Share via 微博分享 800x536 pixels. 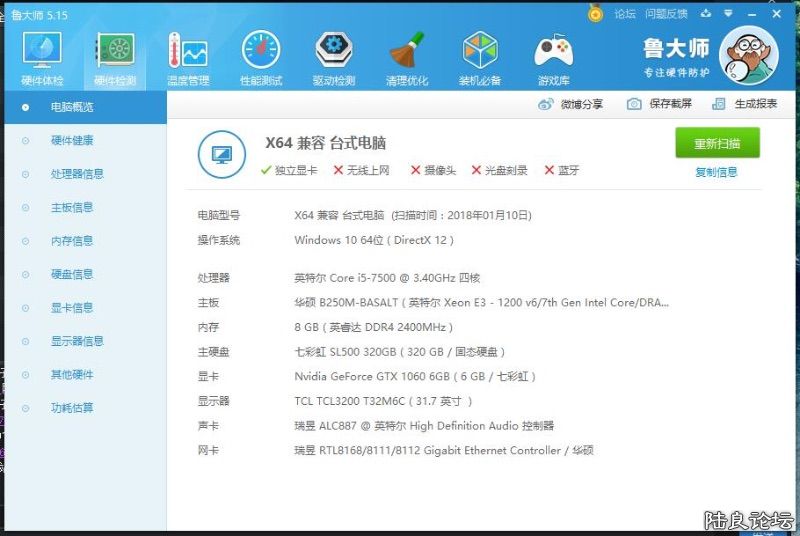[571, 104]
